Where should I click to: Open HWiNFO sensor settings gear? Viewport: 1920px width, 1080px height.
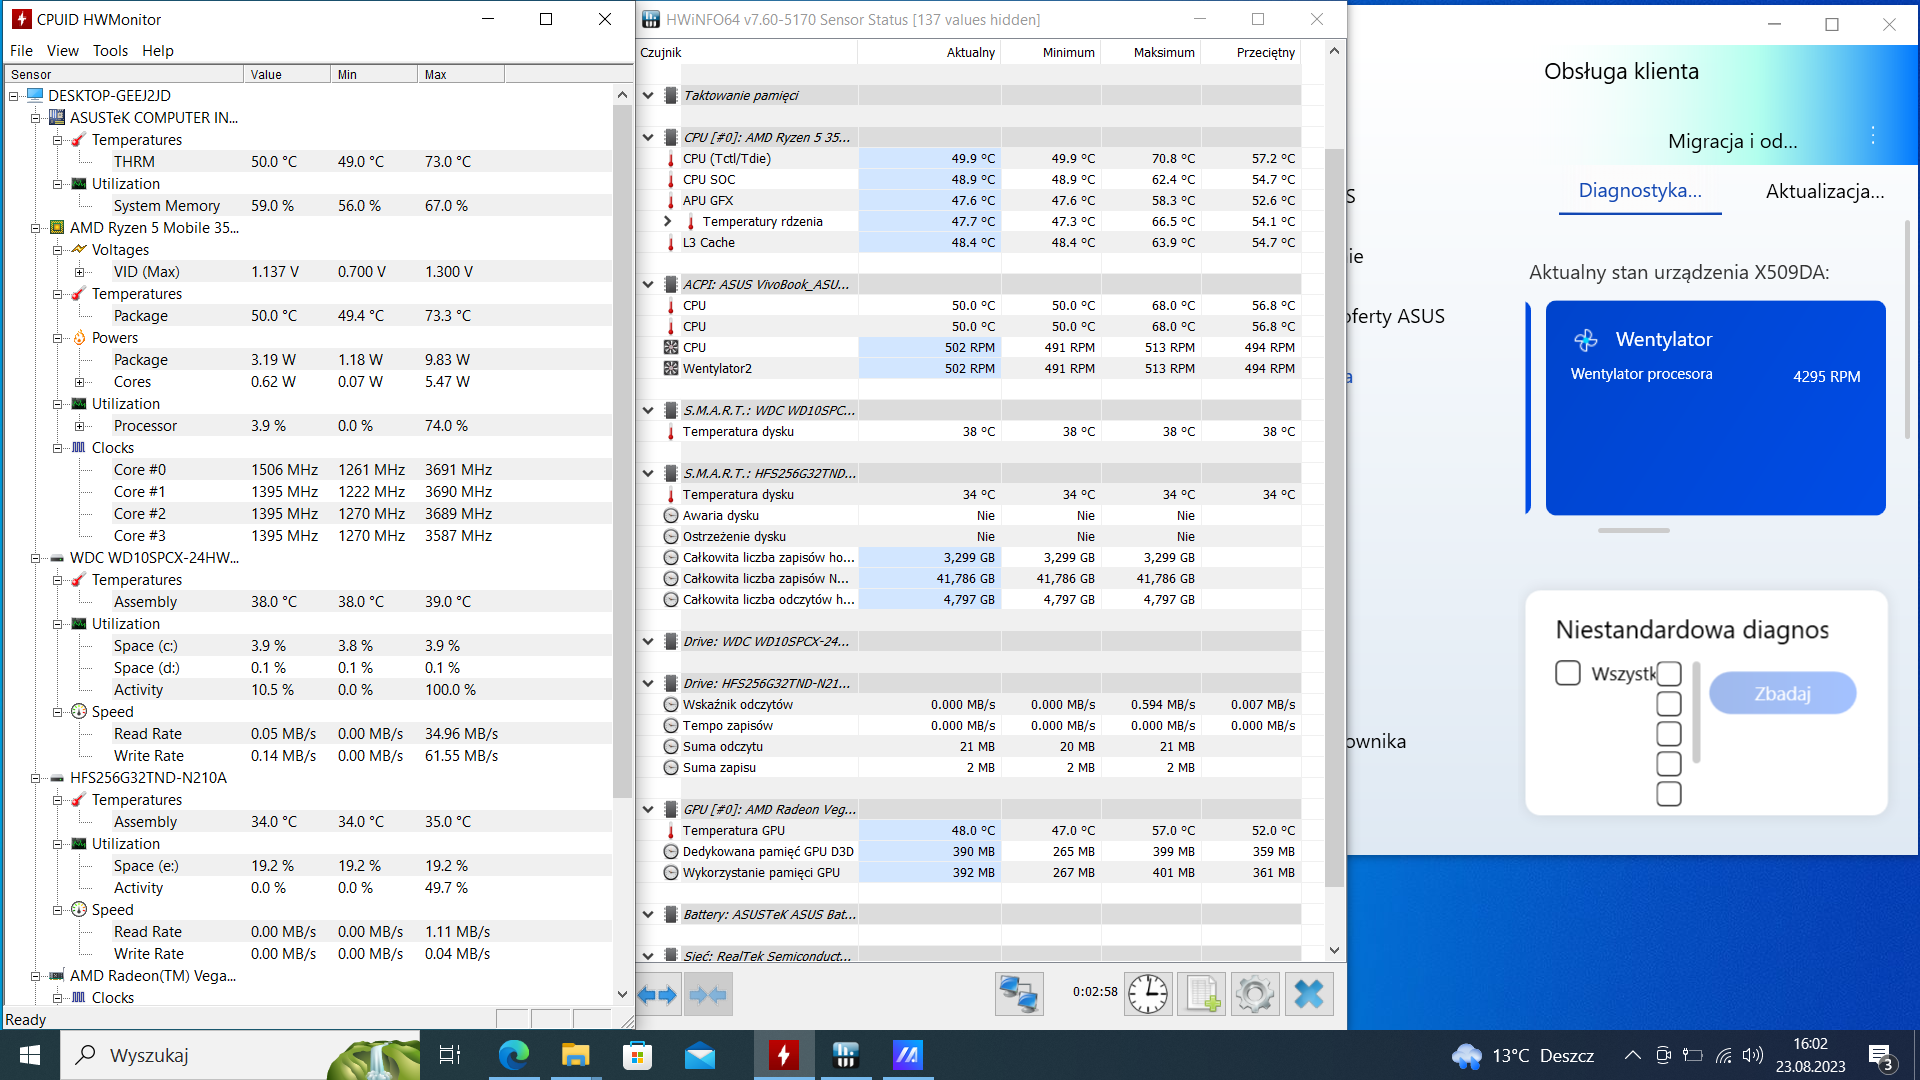pos(1255,994)
